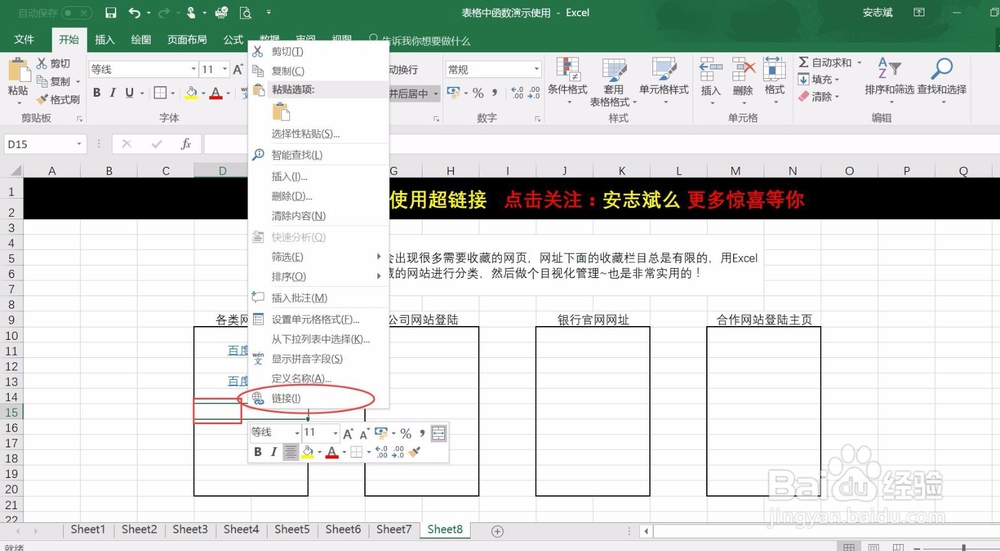The width and height of the screenshot is (1000, 551).
Task: Click merge cells icon in mini toolbar
Action: point(439,433)
